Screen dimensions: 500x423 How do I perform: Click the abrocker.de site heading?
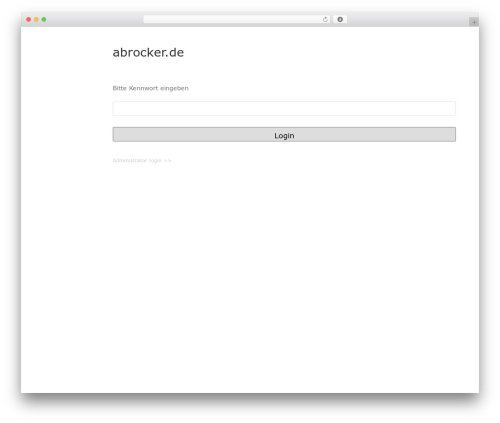click(x=148, y=52)
